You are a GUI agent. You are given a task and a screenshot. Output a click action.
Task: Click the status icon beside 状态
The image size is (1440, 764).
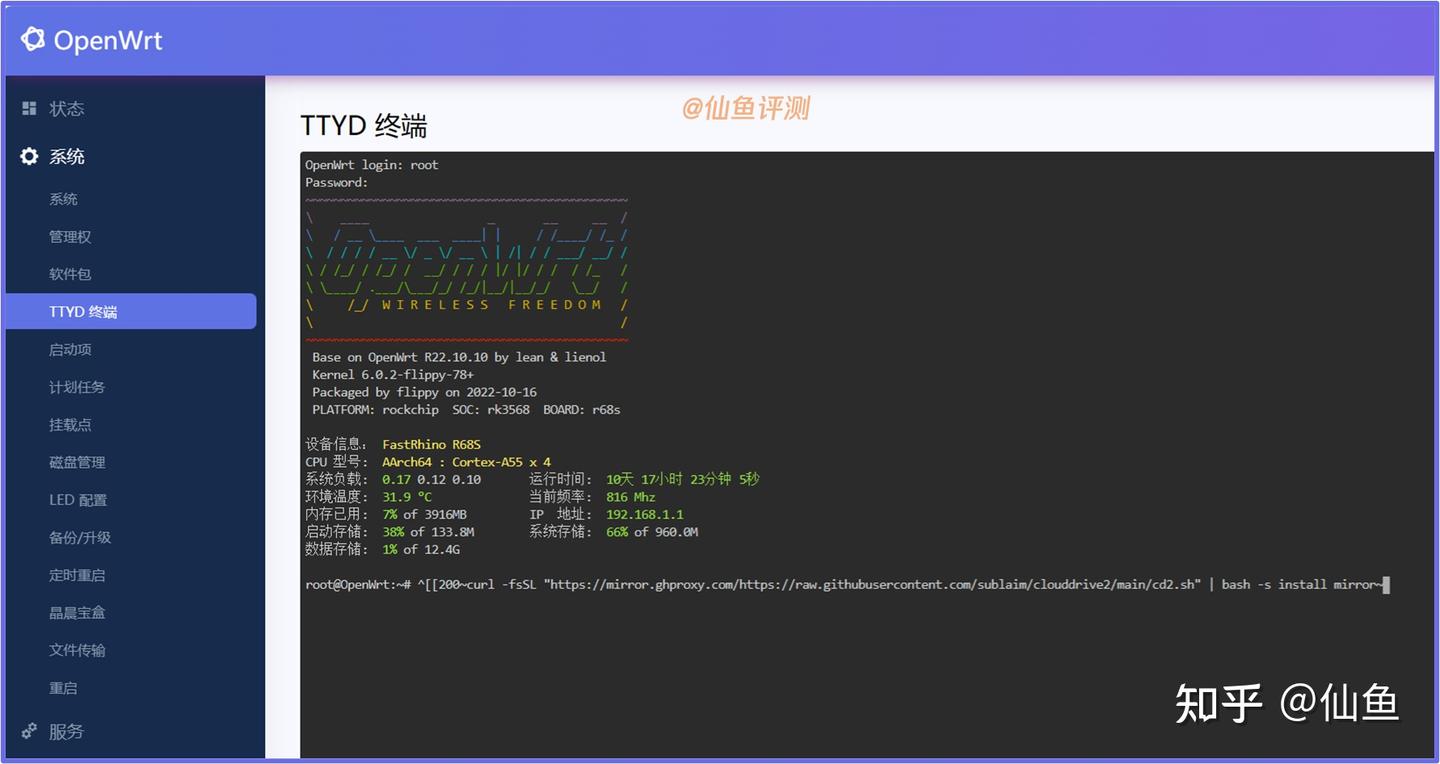29,108
